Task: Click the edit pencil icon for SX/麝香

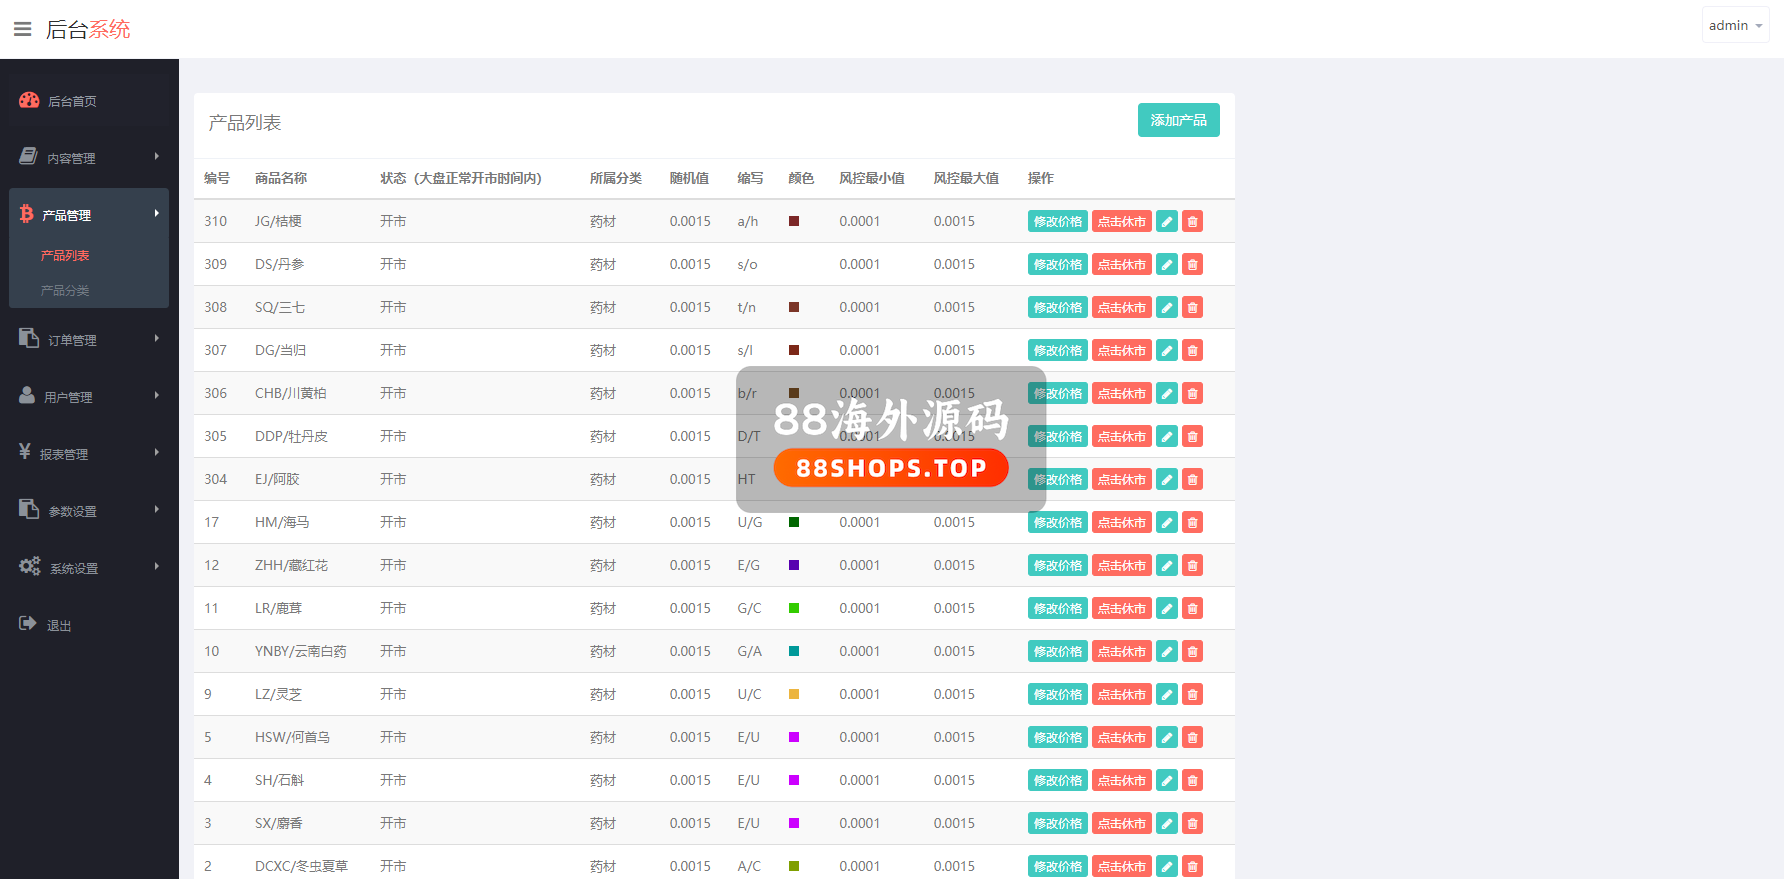Action: [x=1166, y=823]
